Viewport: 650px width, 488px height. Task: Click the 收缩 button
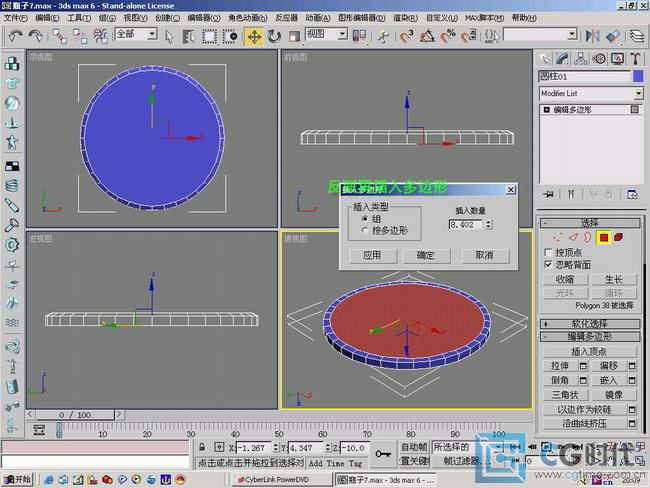[565, 279]
